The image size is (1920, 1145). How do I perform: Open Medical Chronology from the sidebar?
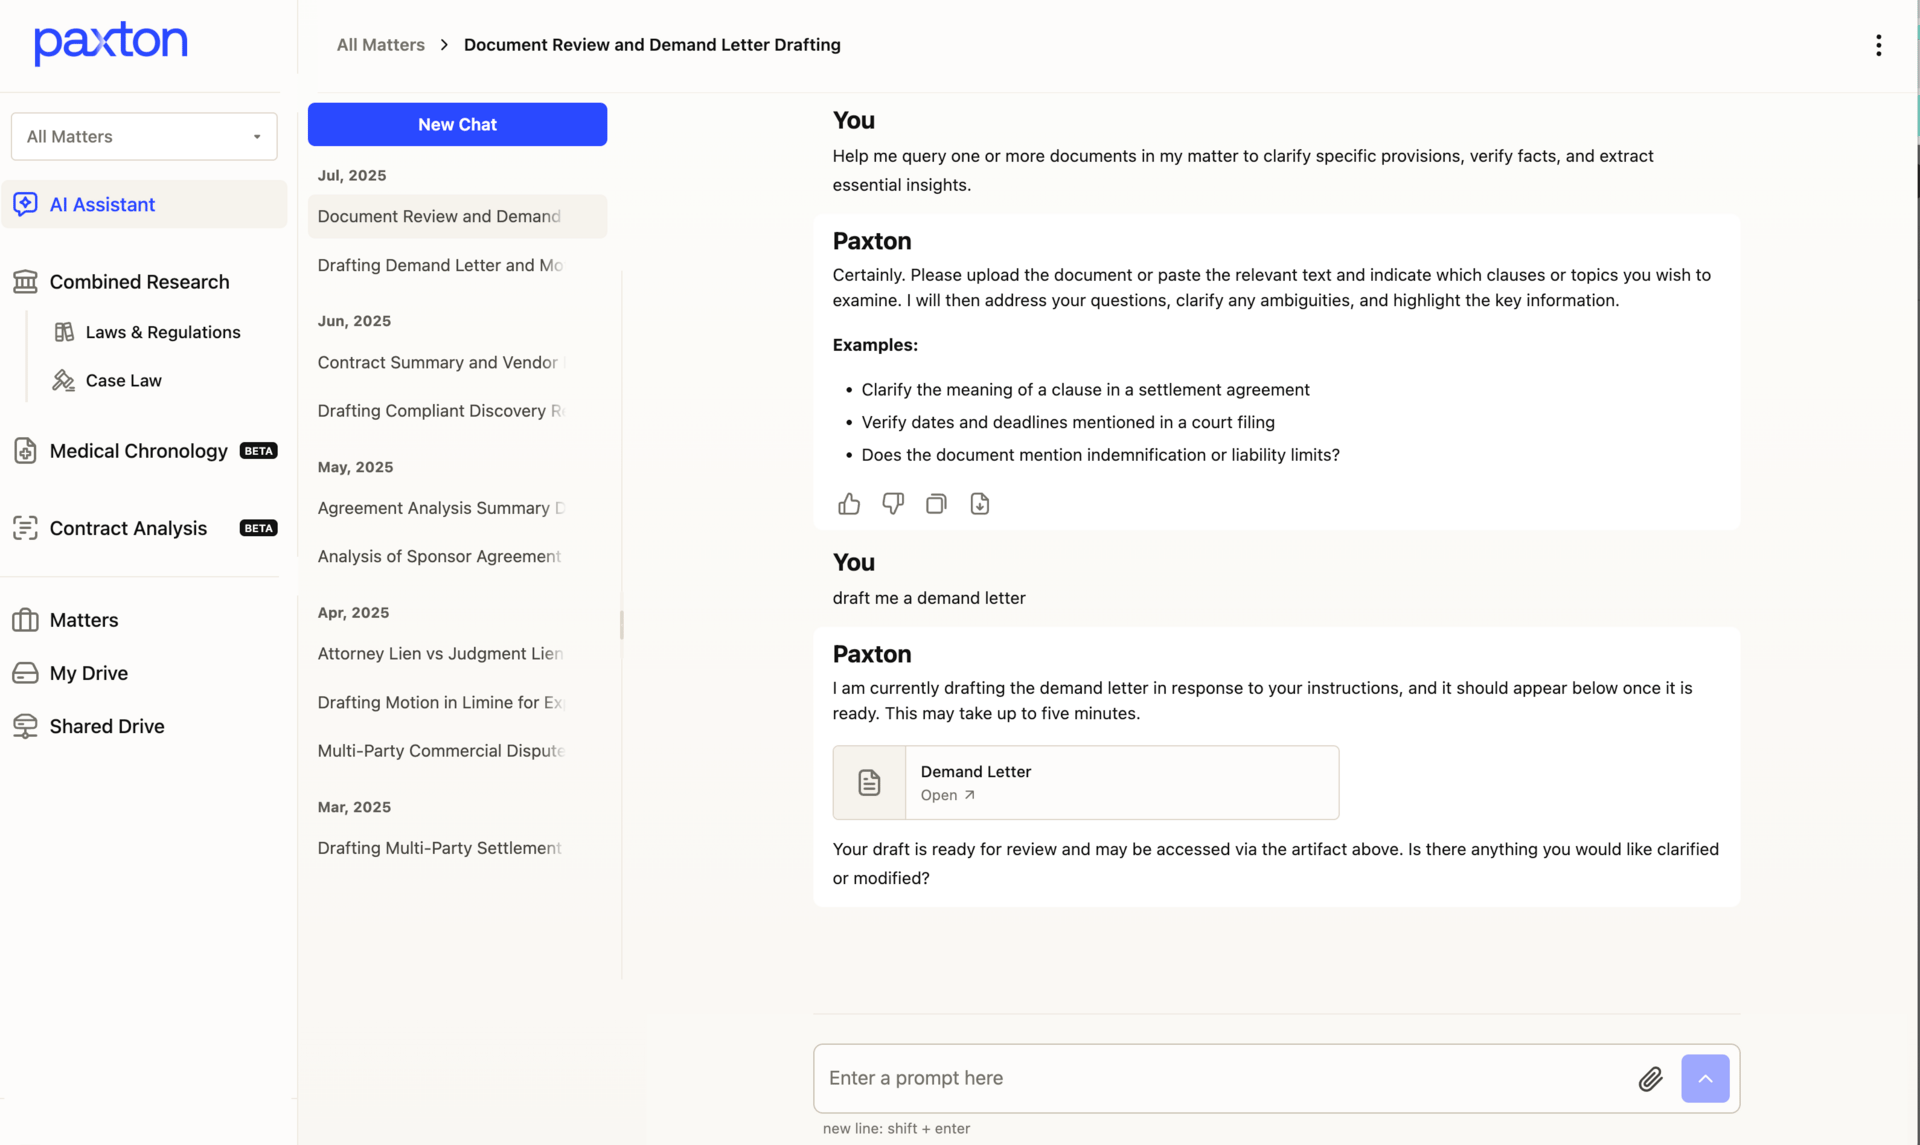pos(139,451)
